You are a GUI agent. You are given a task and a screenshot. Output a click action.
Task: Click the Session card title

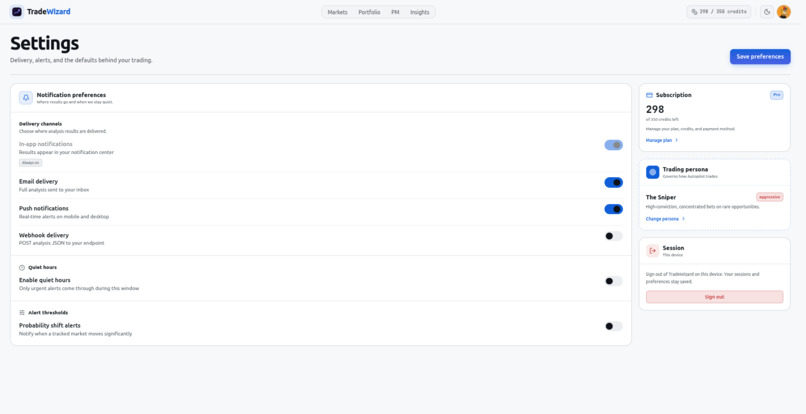pyautogui.click(x=673, y=248)
